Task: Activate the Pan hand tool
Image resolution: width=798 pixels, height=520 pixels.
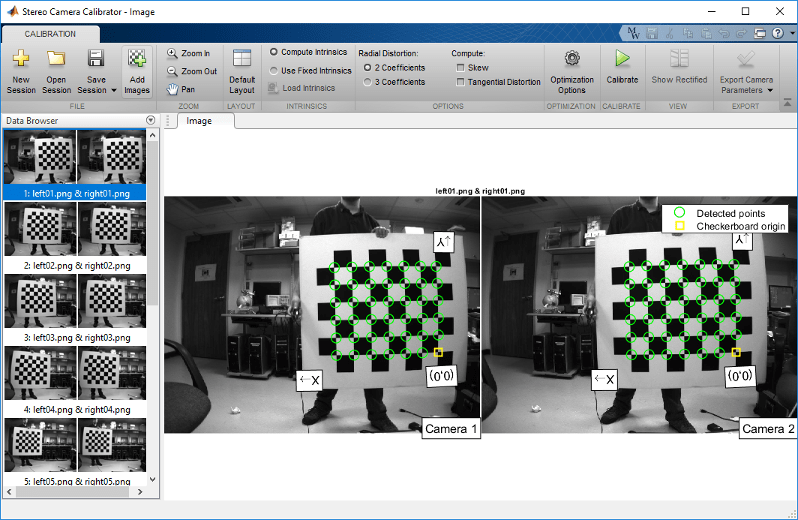Action: point(181,90)
